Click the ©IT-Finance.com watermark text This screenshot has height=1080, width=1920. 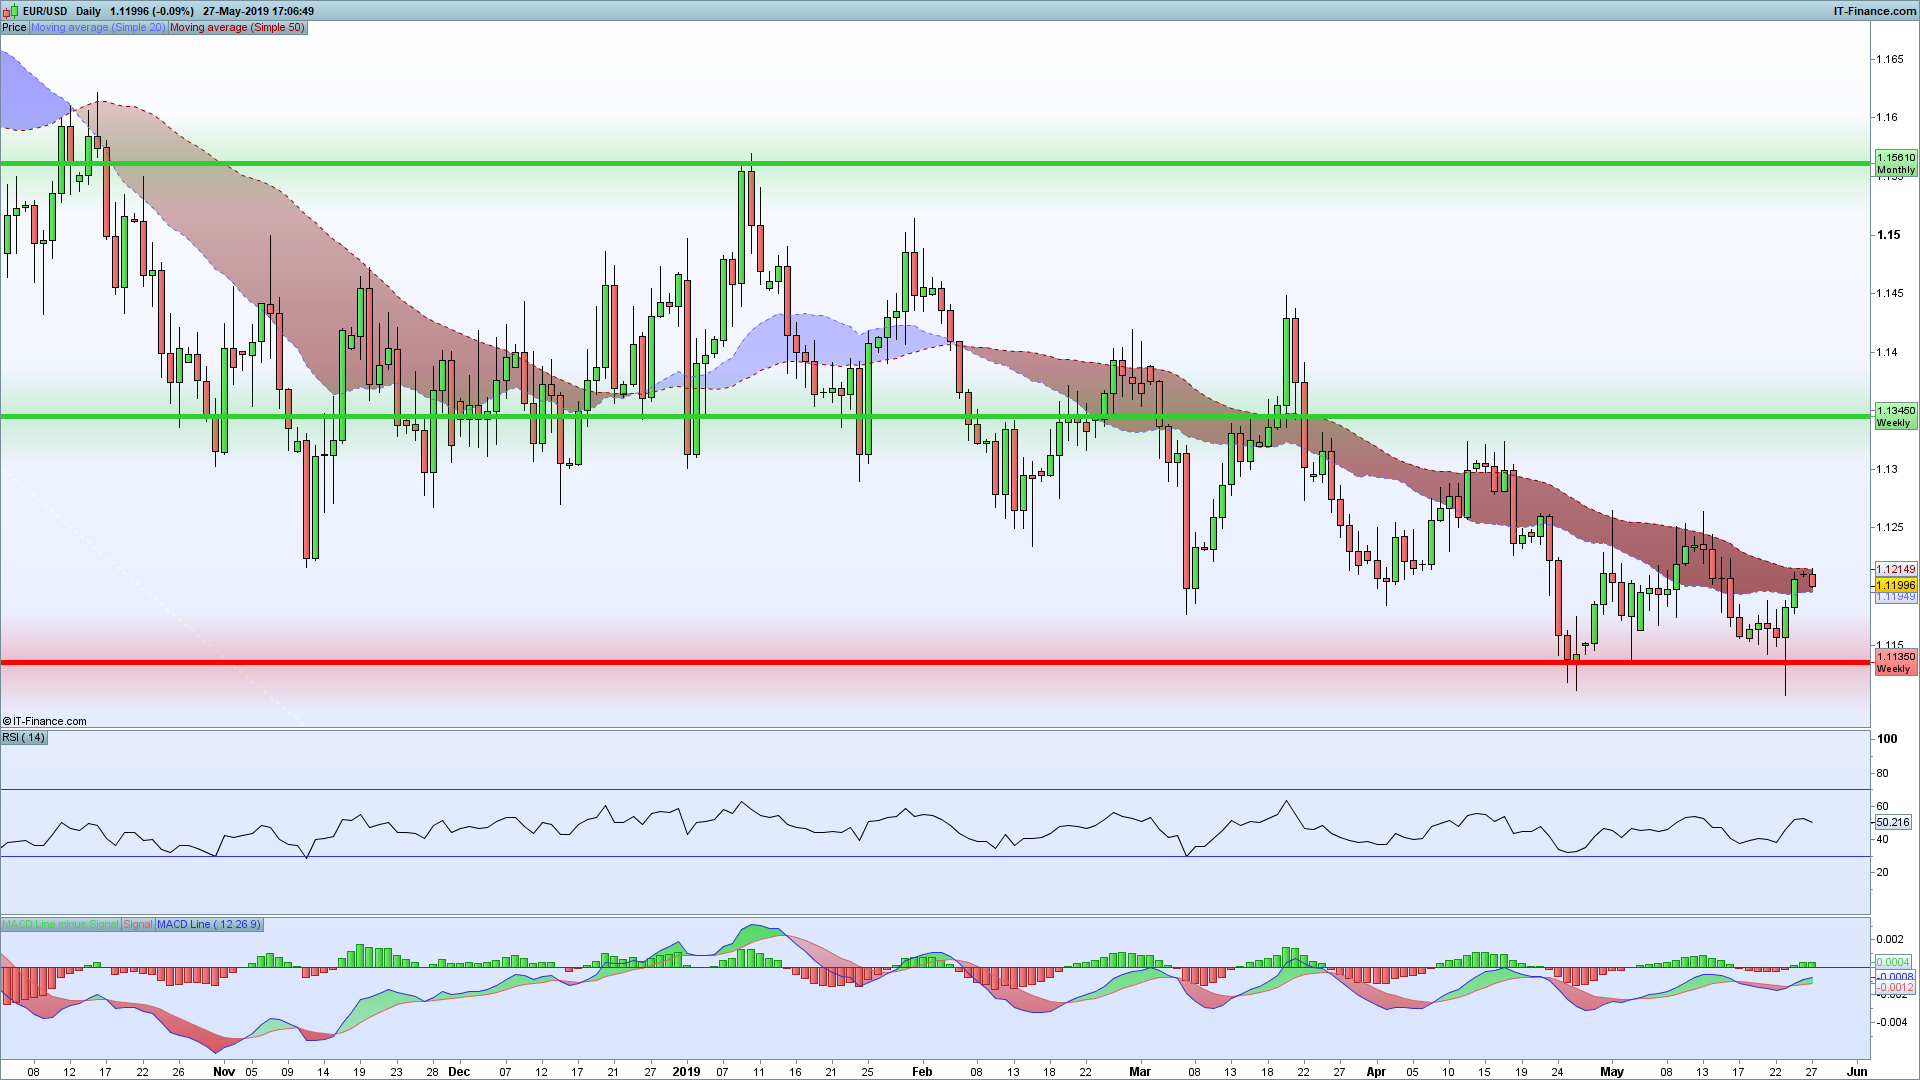pyautogui.click(x=45, y=721)
